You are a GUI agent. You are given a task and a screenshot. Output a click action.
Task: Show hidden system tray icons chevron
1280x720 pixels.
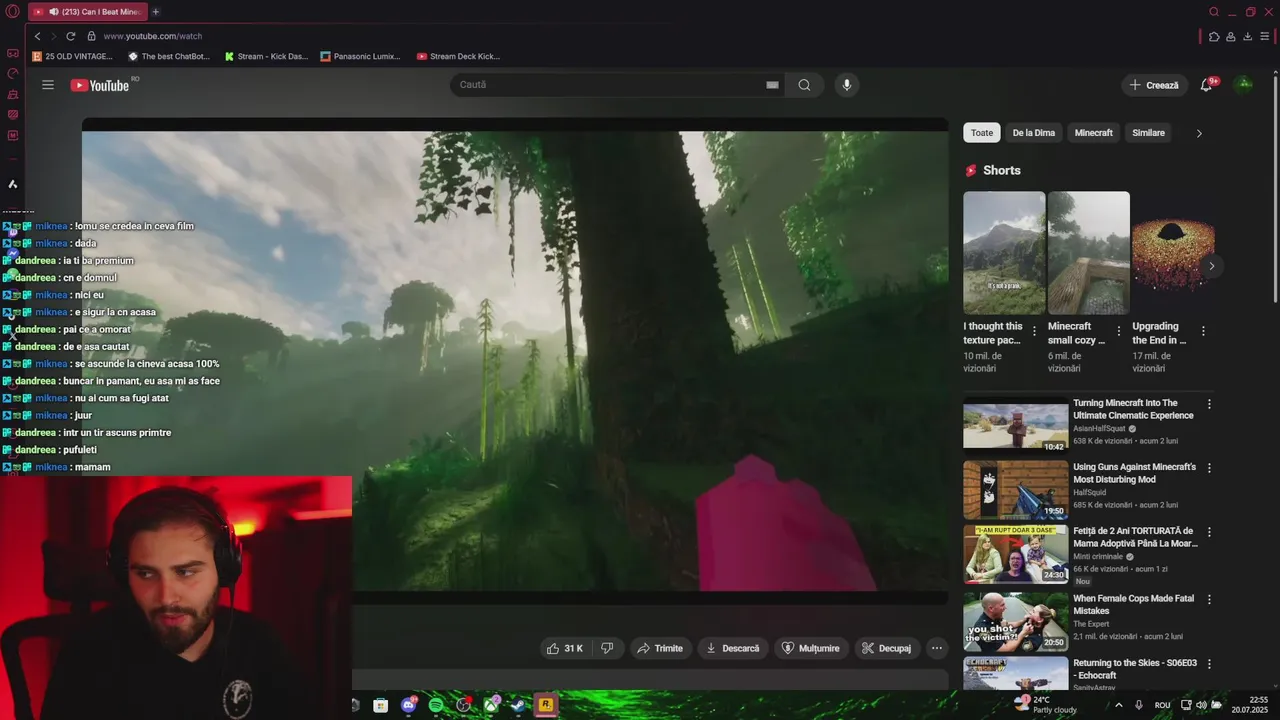tap(1118, 705)
